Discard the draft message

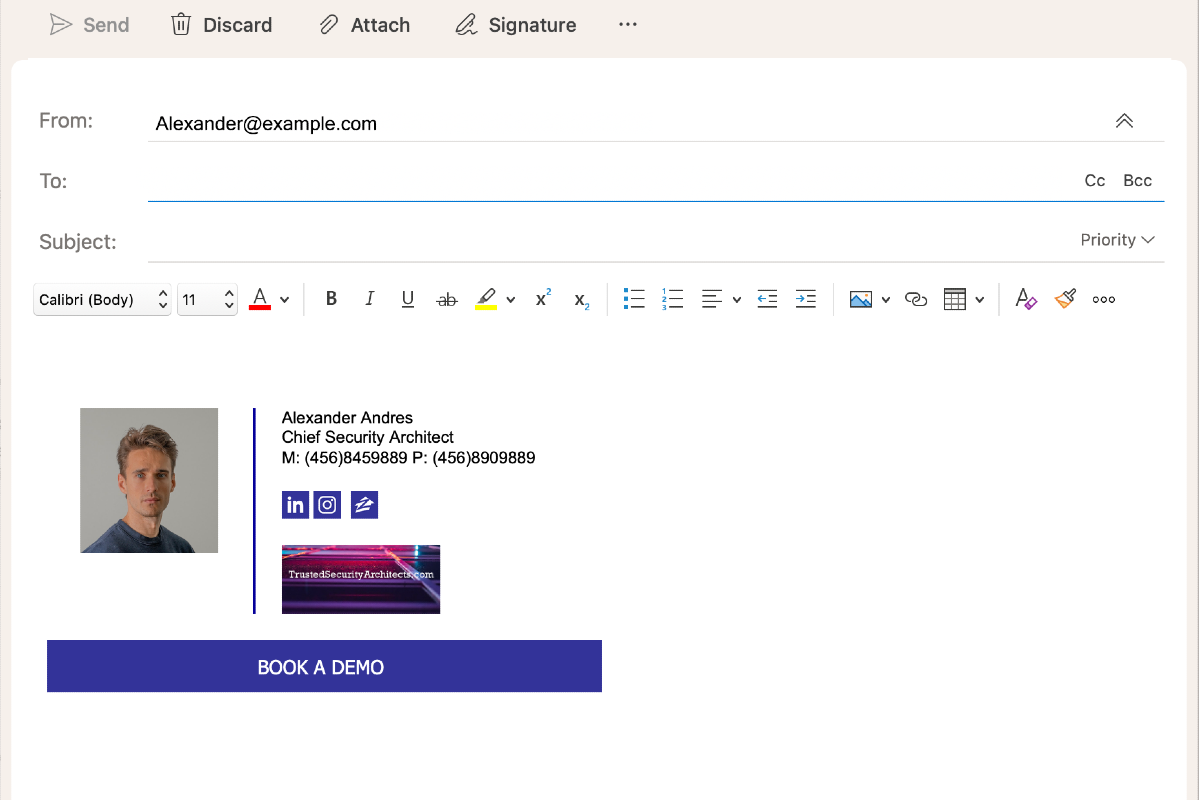pos(221,25)
